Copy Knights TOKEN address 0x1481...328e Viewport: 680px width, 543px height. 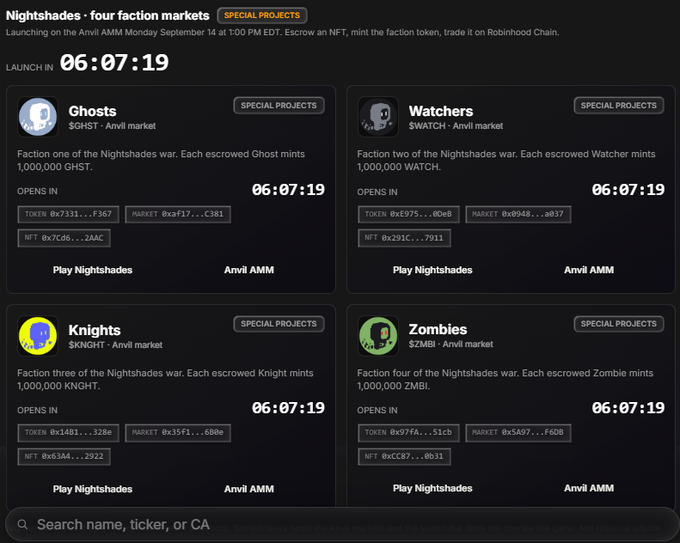click(69, 433)
